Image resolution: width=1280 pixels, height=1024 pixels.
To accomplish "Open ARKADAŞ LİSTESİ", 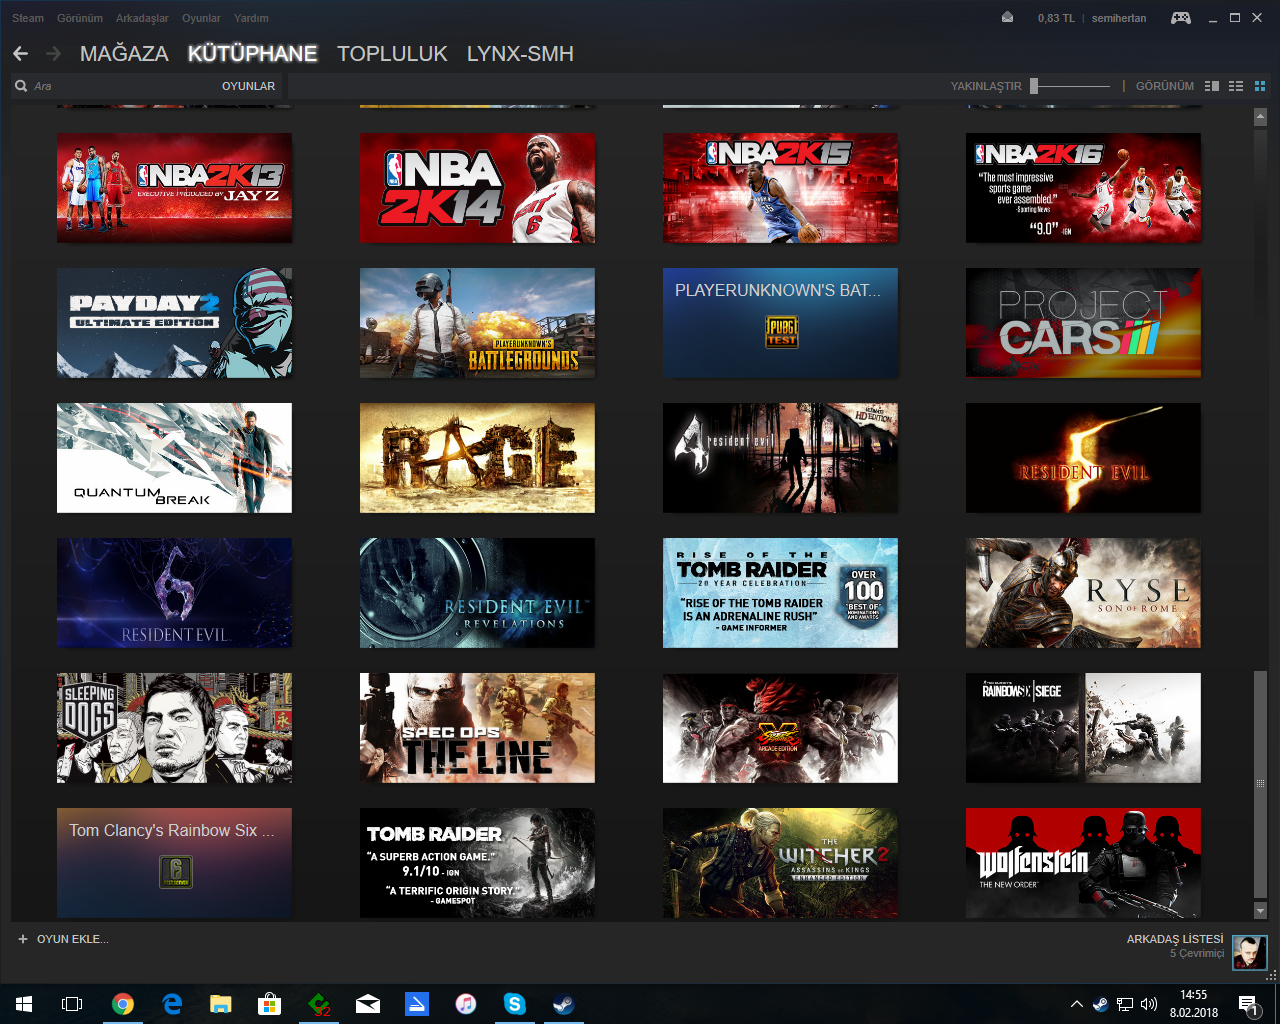I will [x=1175, y=939].
